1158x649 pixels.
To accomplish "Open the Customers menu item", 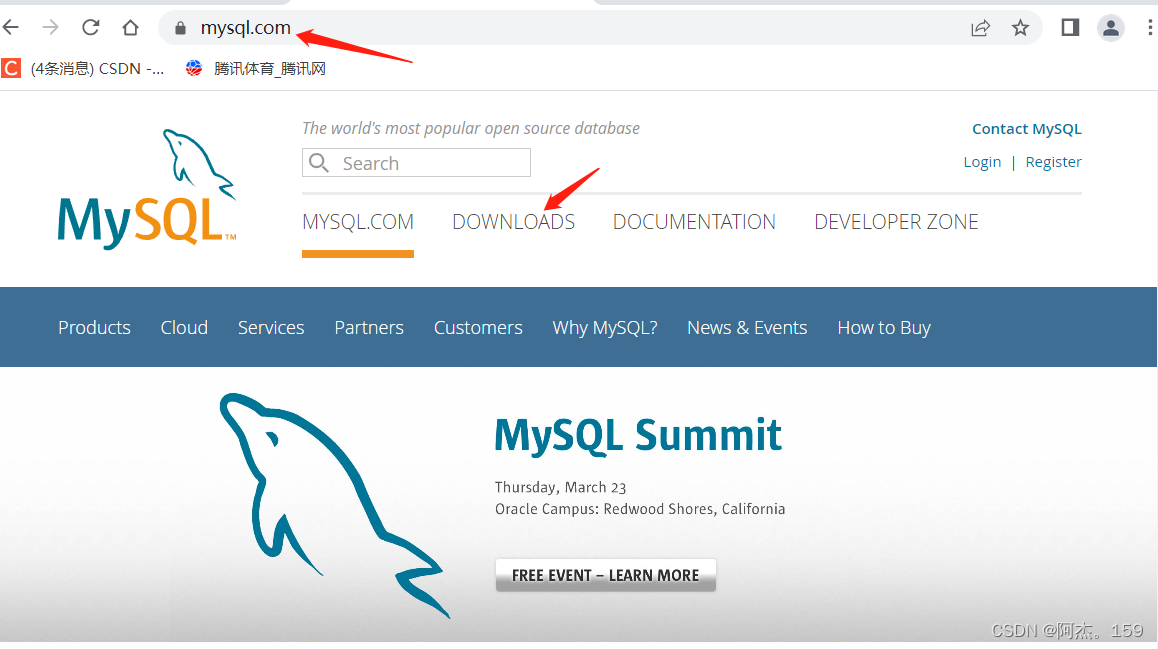I will 478,328.
